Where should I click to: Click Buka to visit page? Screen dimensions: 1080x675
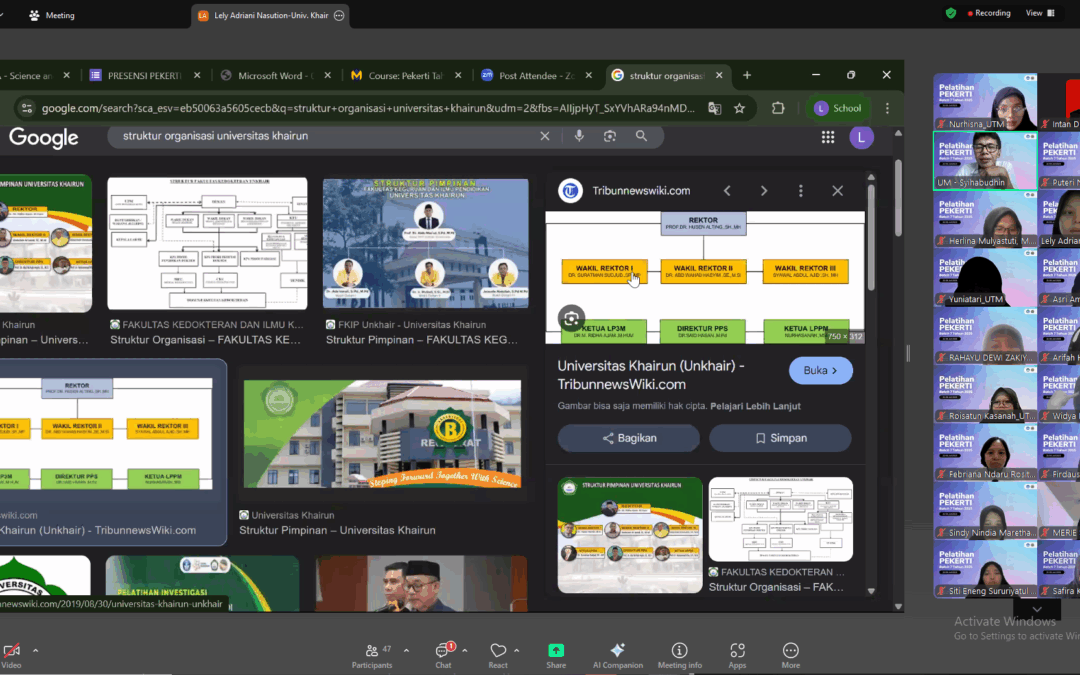click(x=820, y=371)
